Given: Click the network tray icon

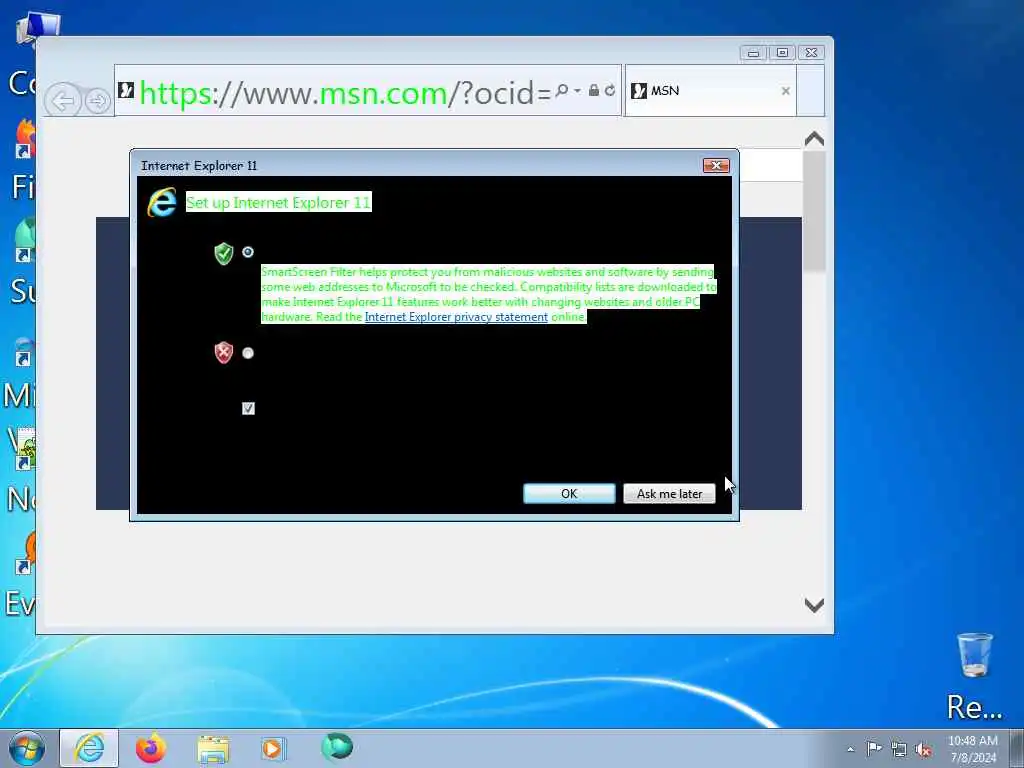Looking at the screenshot, I should pos(899,750).
